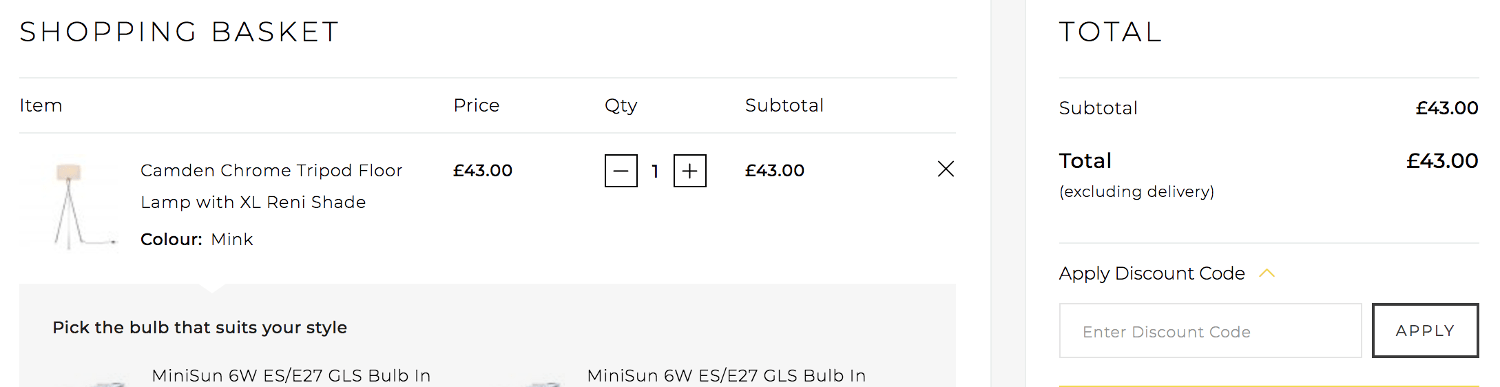Remove the Camden lamp using the X icon
This screenshot has height=387, width=1500.
pos(946,170)
